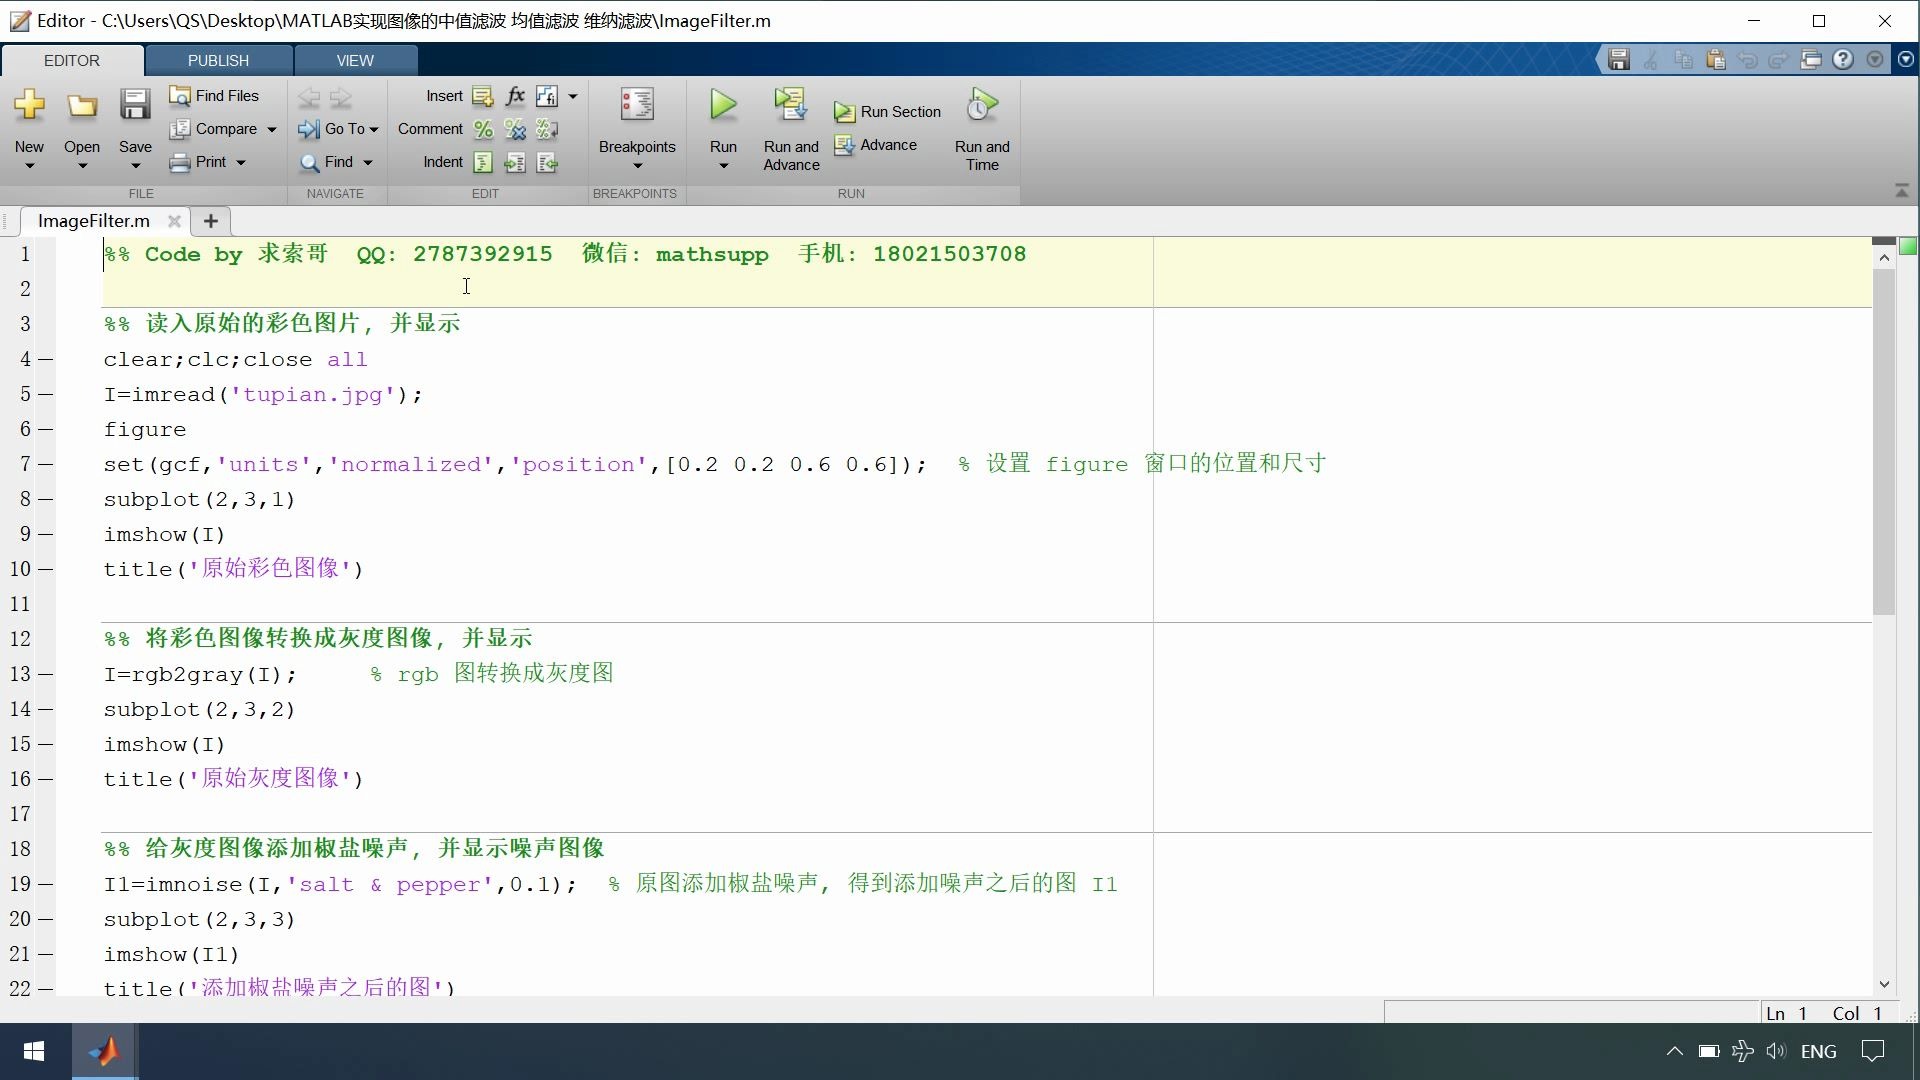The width and height of the screenshot is (1920, 1080).
Task: Expand the Go To dropdown
Action: pyautogui.click(x=374, y=129)
